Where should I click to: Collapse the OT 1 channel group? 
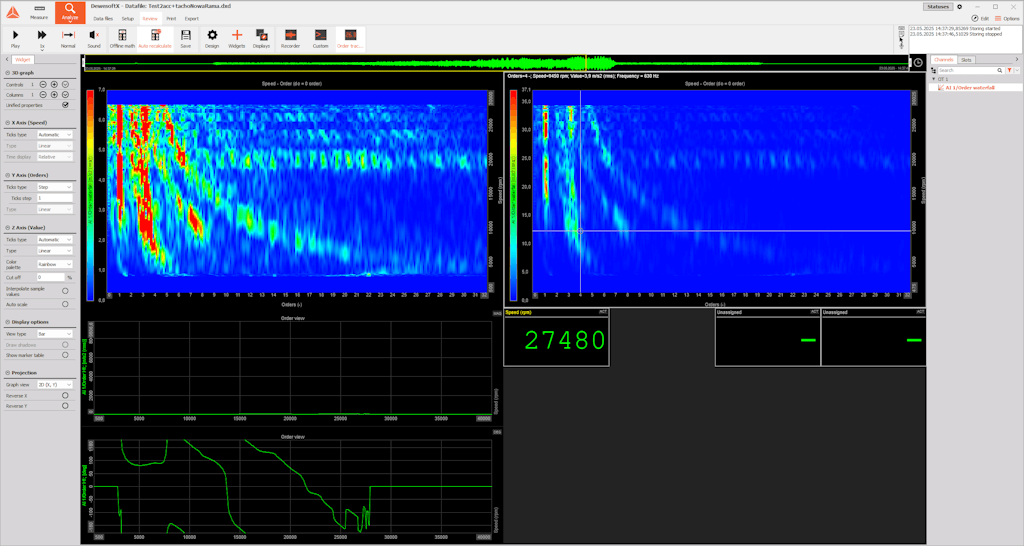pos(933,79)
